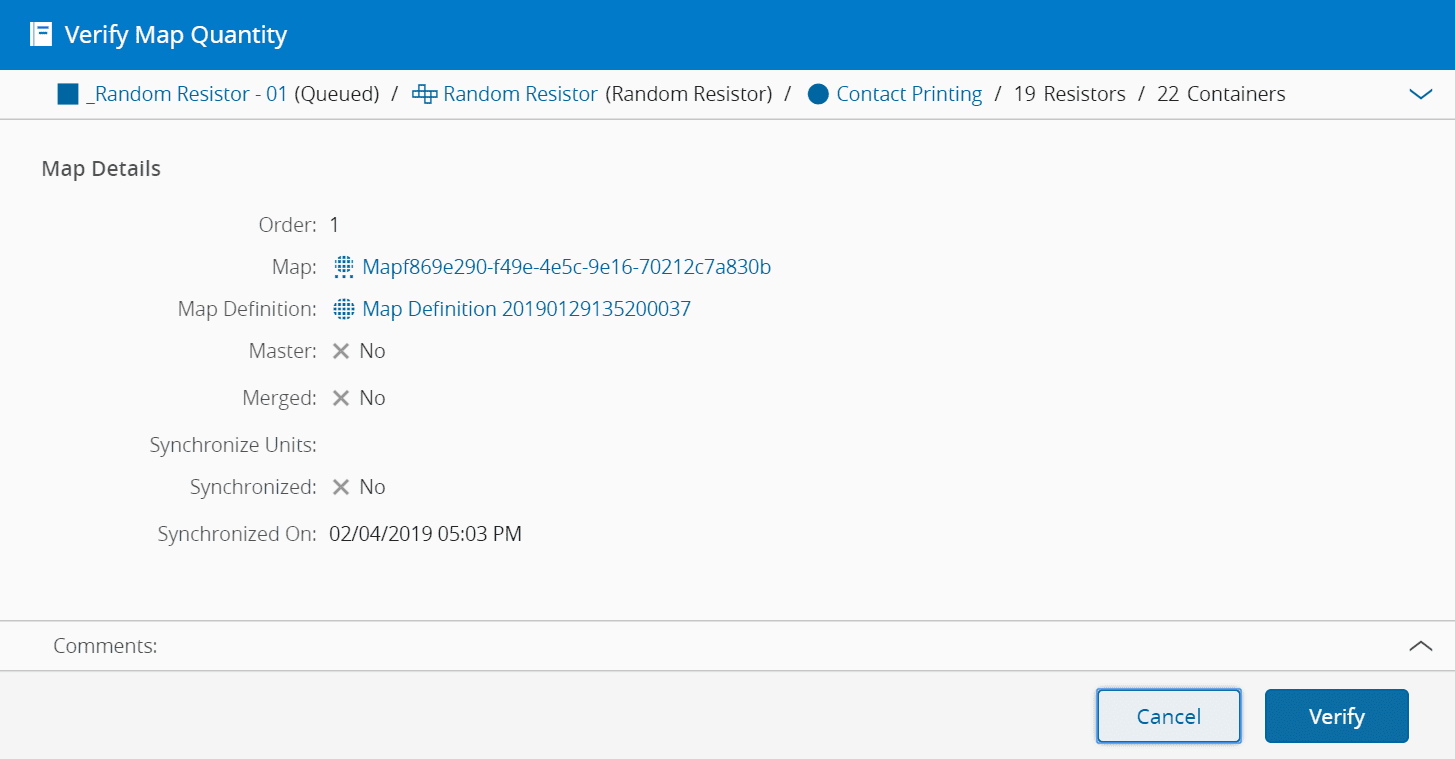
Task: Open Map Definition 20190129135200037 link
Action: [526, 309]
